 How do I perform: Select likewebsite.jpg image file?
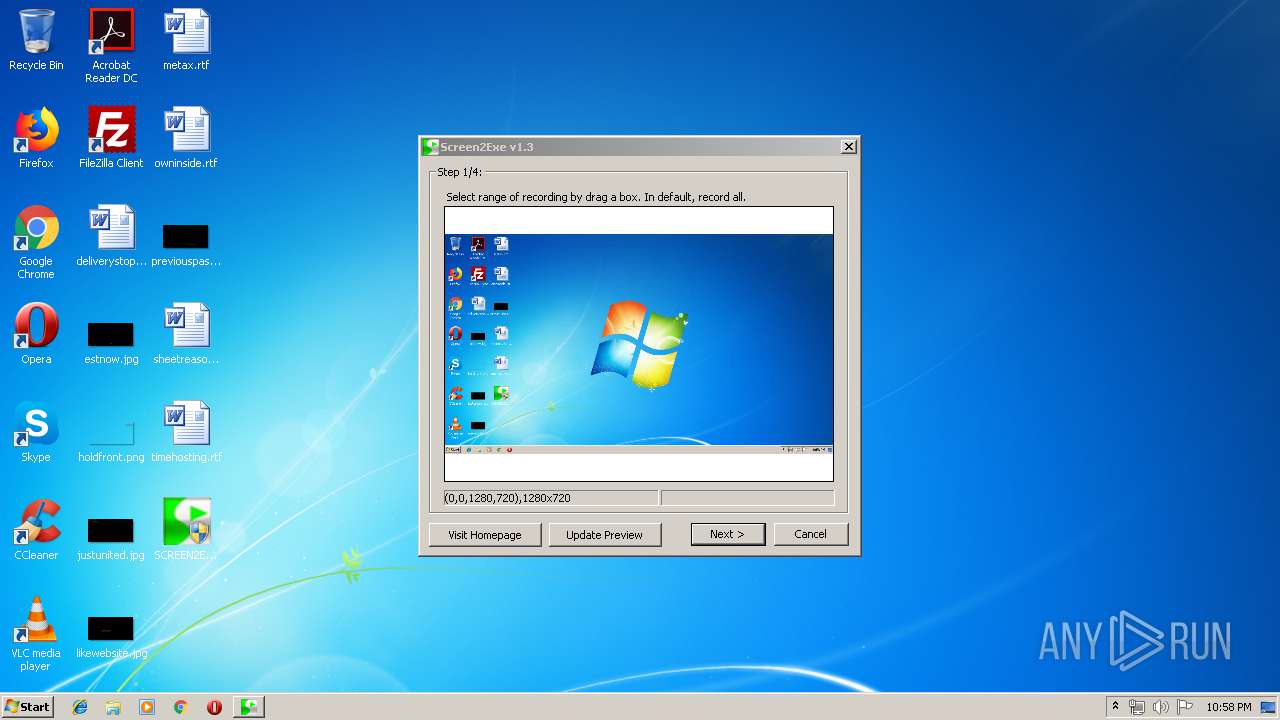coord(111,637)
